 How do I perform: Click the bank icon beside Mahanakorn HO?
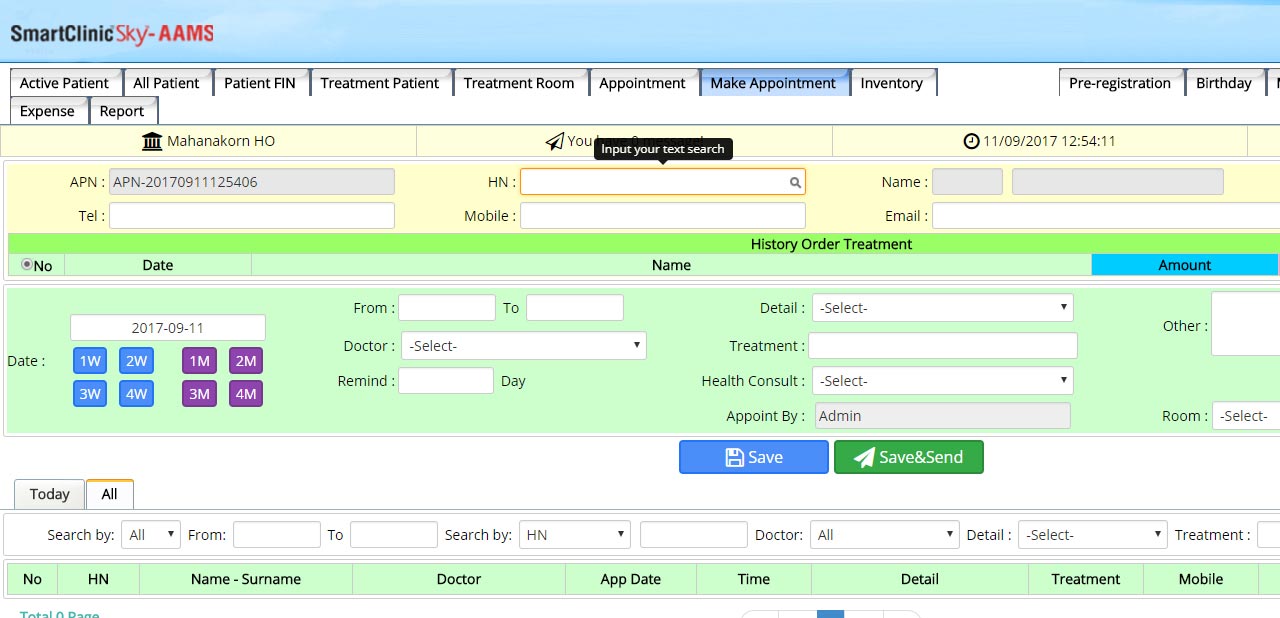(x=152, y=141)
